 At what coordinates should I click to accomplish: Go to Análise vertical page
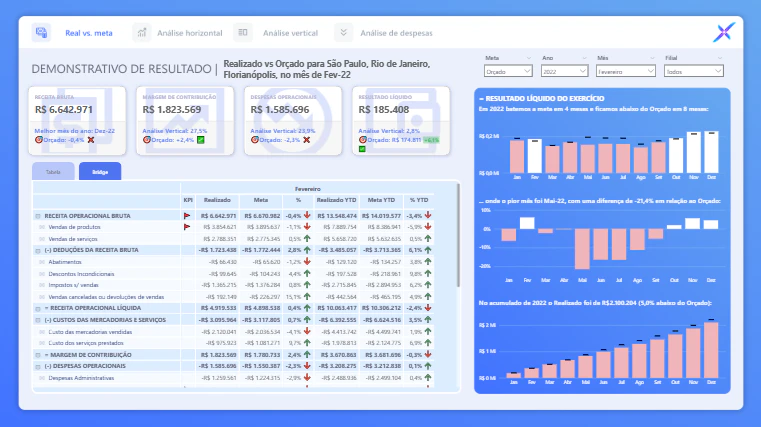click(290, 33)
